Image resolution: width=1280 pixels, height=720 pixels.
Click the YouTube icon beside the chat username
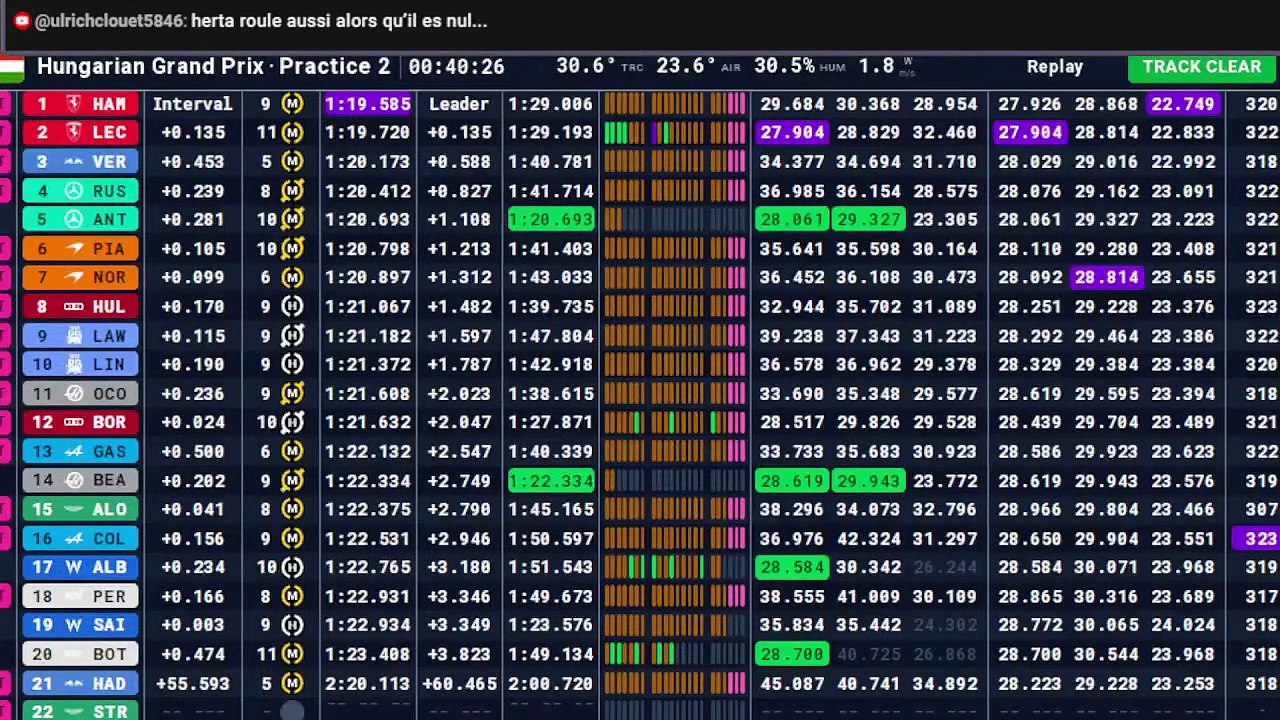(21, 20)
